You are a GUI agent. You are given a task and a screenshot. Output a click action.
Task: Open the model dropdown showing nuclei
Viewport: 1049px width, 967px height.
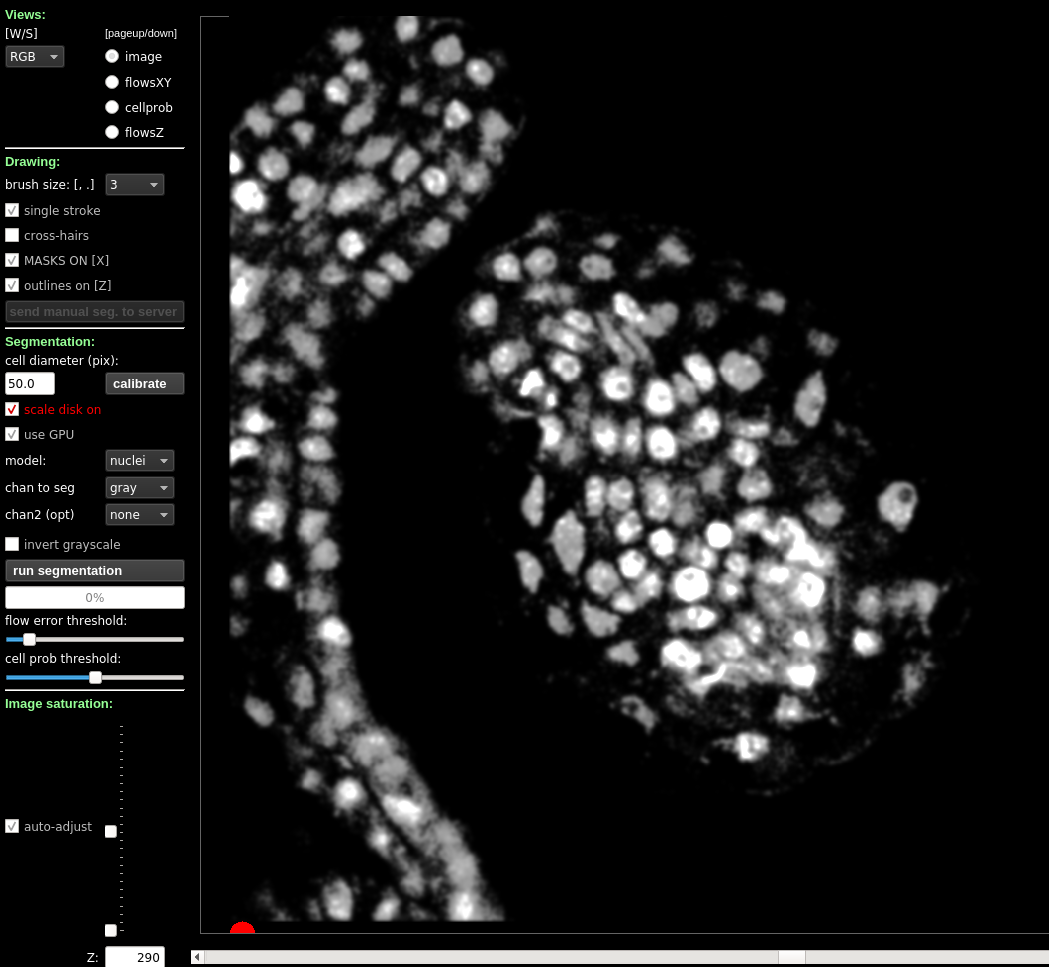[139, 460]
